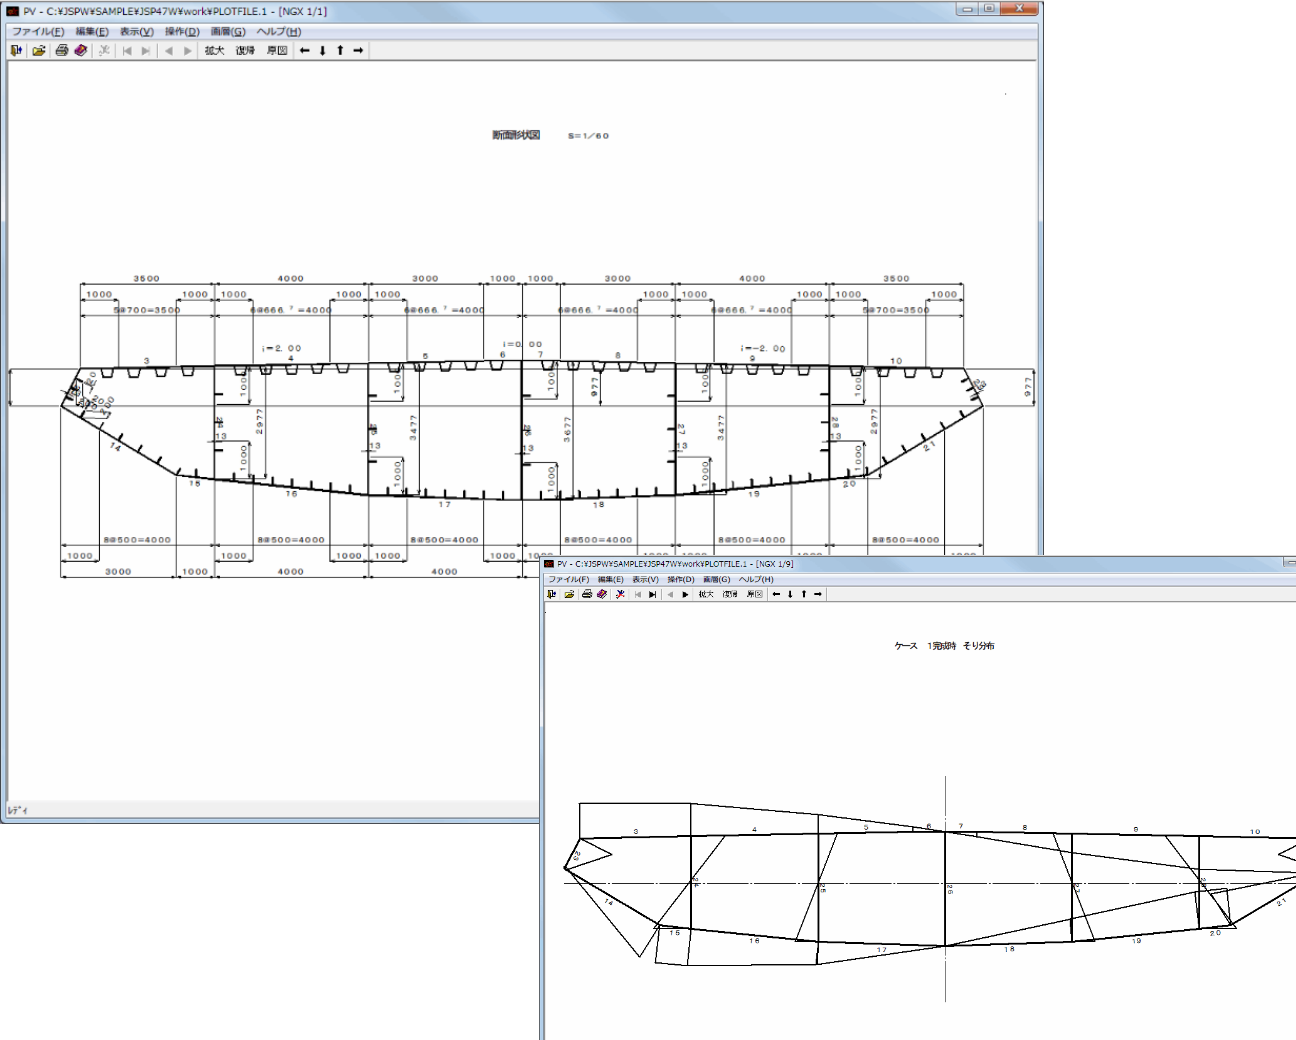
Task: Open the ファイル(F) menu in the upper window
Action: 38,31
